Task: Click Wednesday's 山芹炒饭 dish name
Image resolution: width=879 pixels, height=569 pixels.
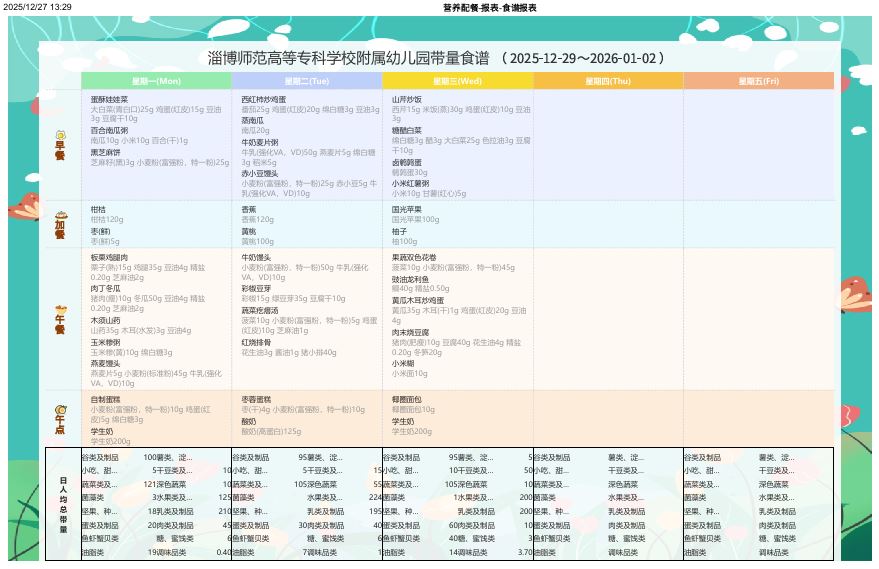Action: 406,100
